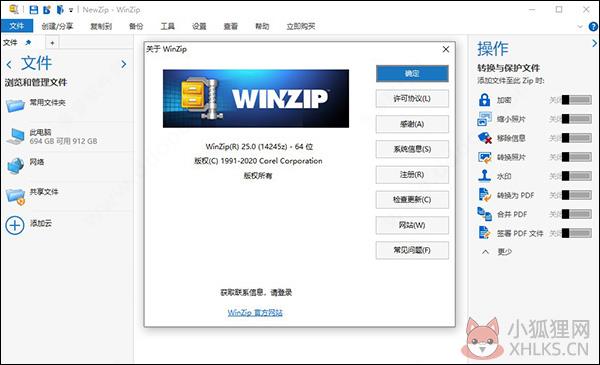Viewport: 600px width, 365px height.
Task: Click 注册(R) button
Action: click(412, 174)
